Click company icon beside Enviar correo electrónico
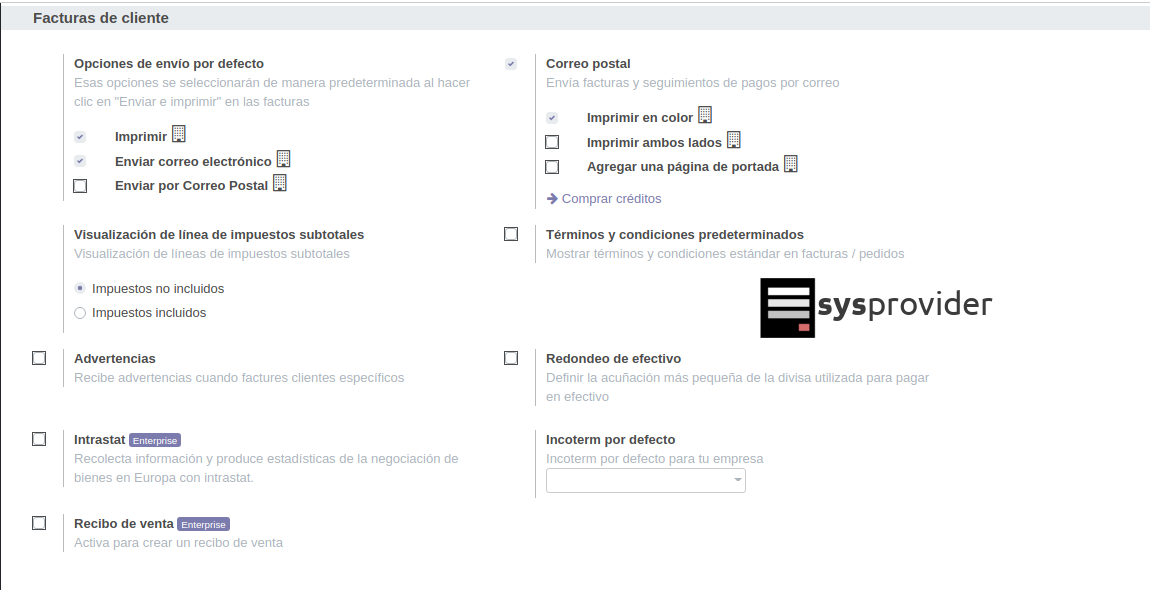Screen dimensions: 1150x590 tap(284, 159)
